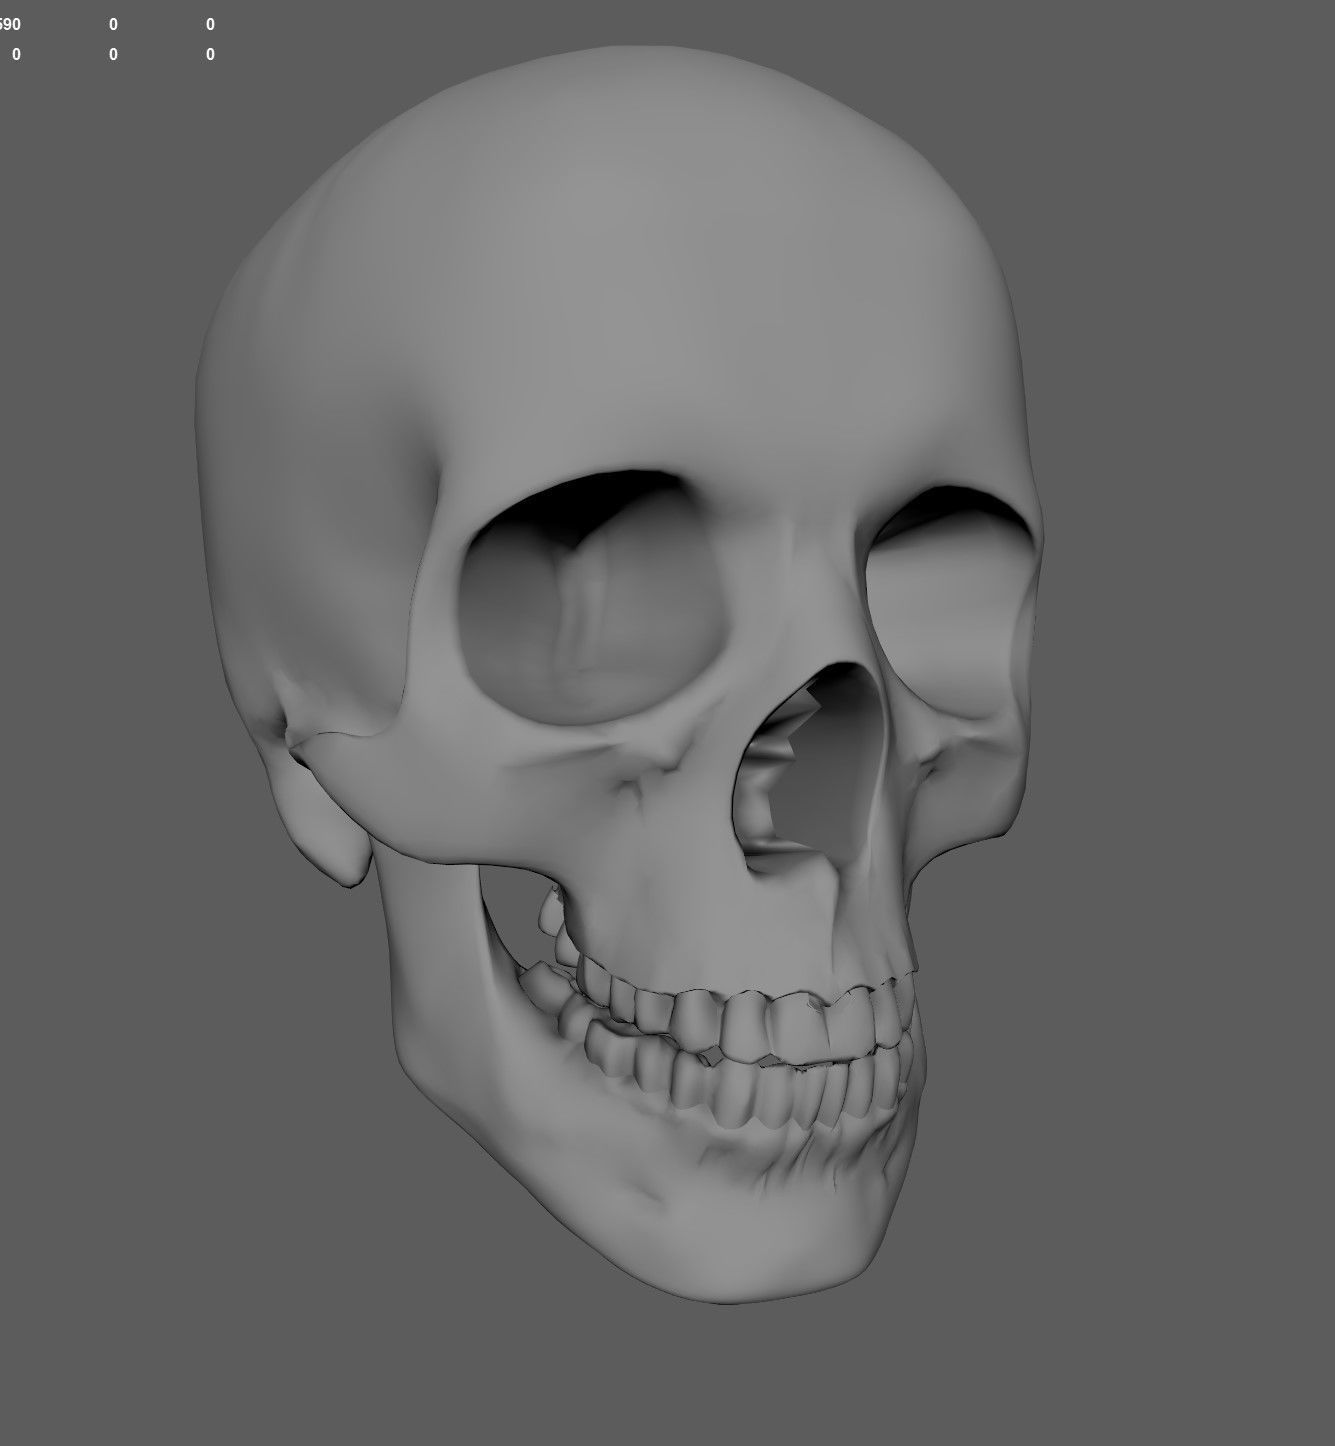The width and height of the screenshot is (1335, 1446).
Task: Select the skull model in the viewport
Action: [x=620, y=675]
